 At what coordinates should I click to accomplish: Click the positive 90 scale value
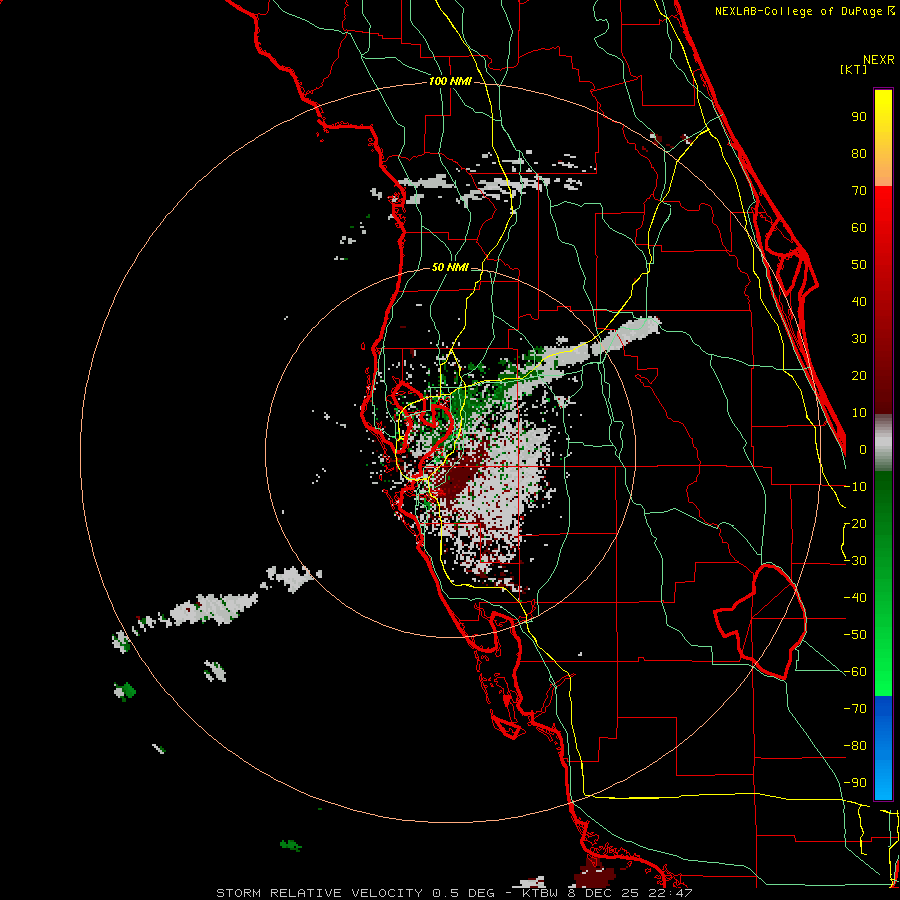click(859, 117)
